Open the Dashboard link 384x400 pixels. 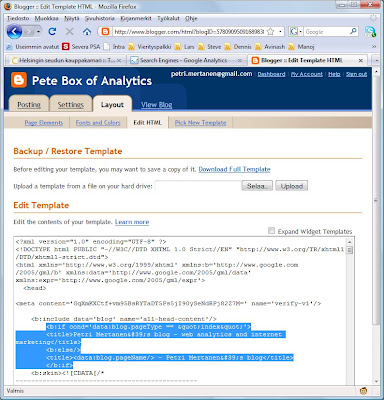click(271, 74)
